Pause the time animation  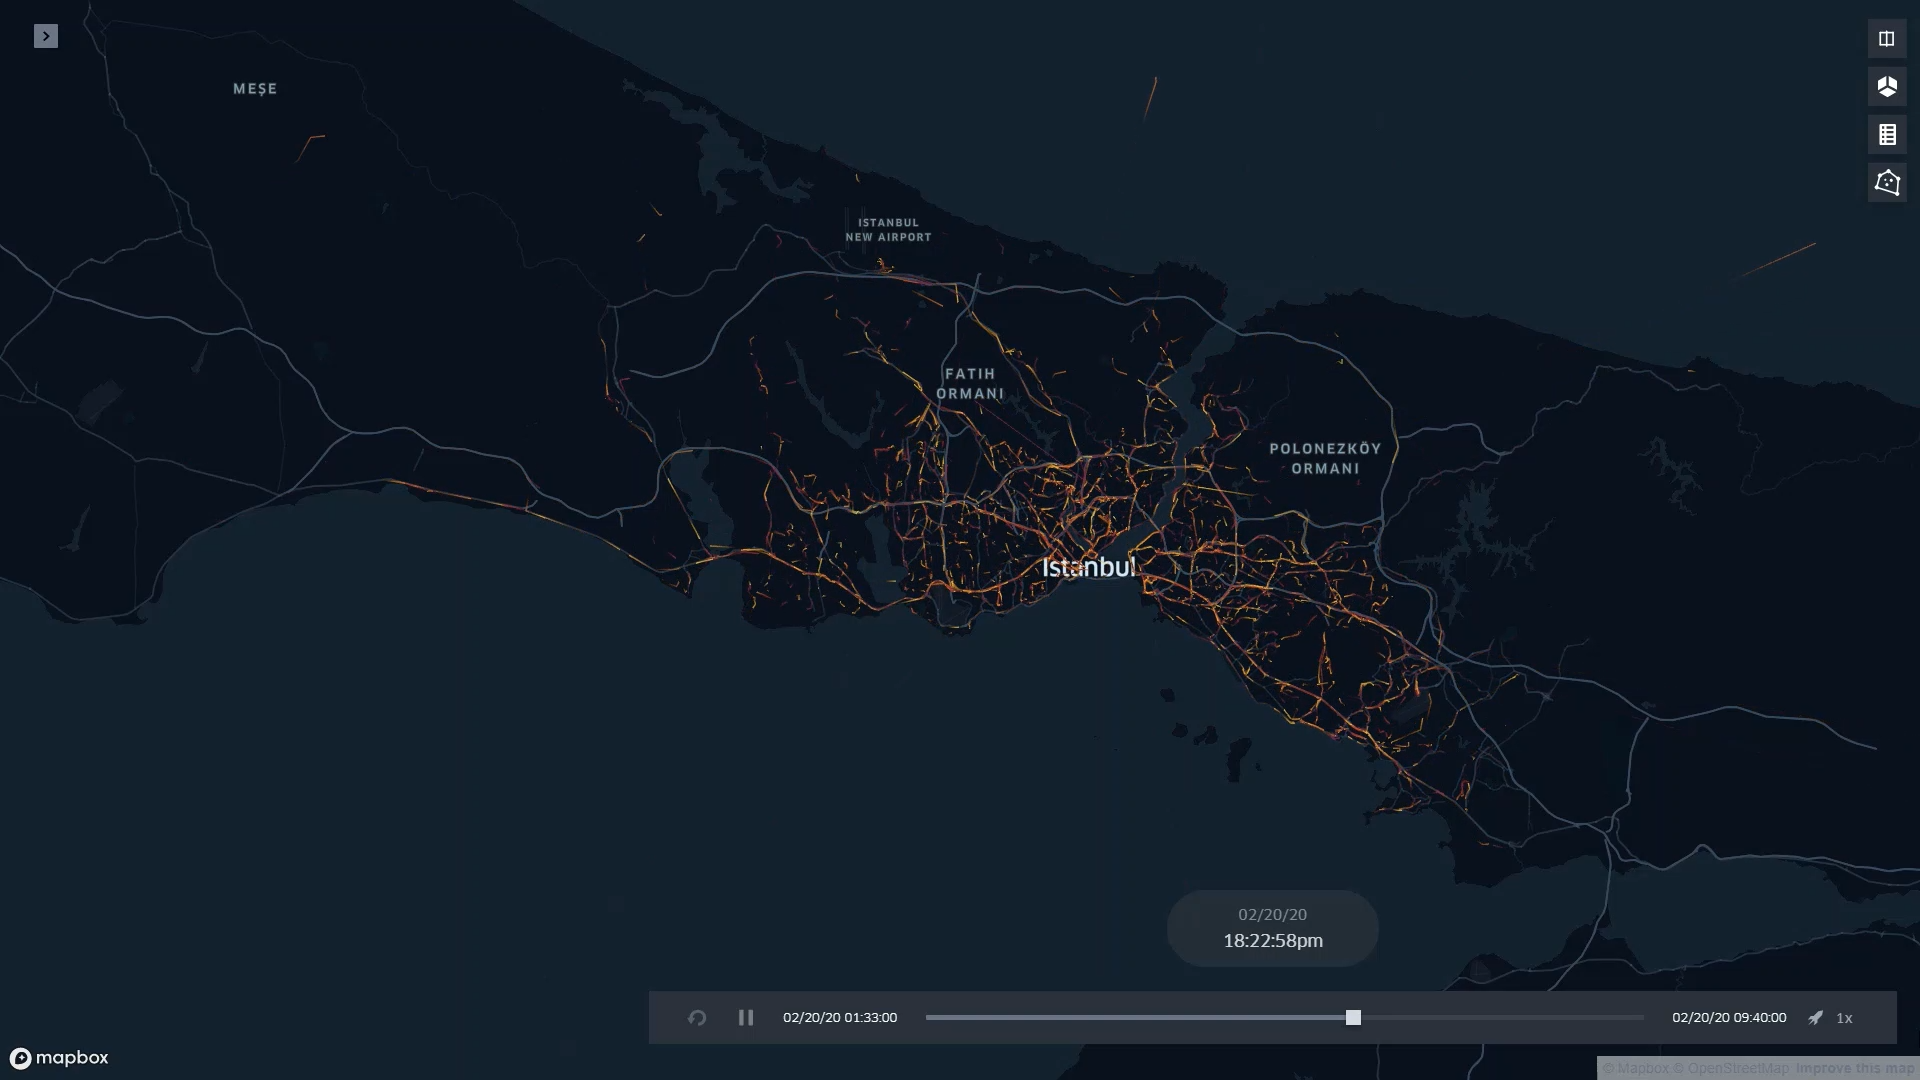coord(746,1018)
